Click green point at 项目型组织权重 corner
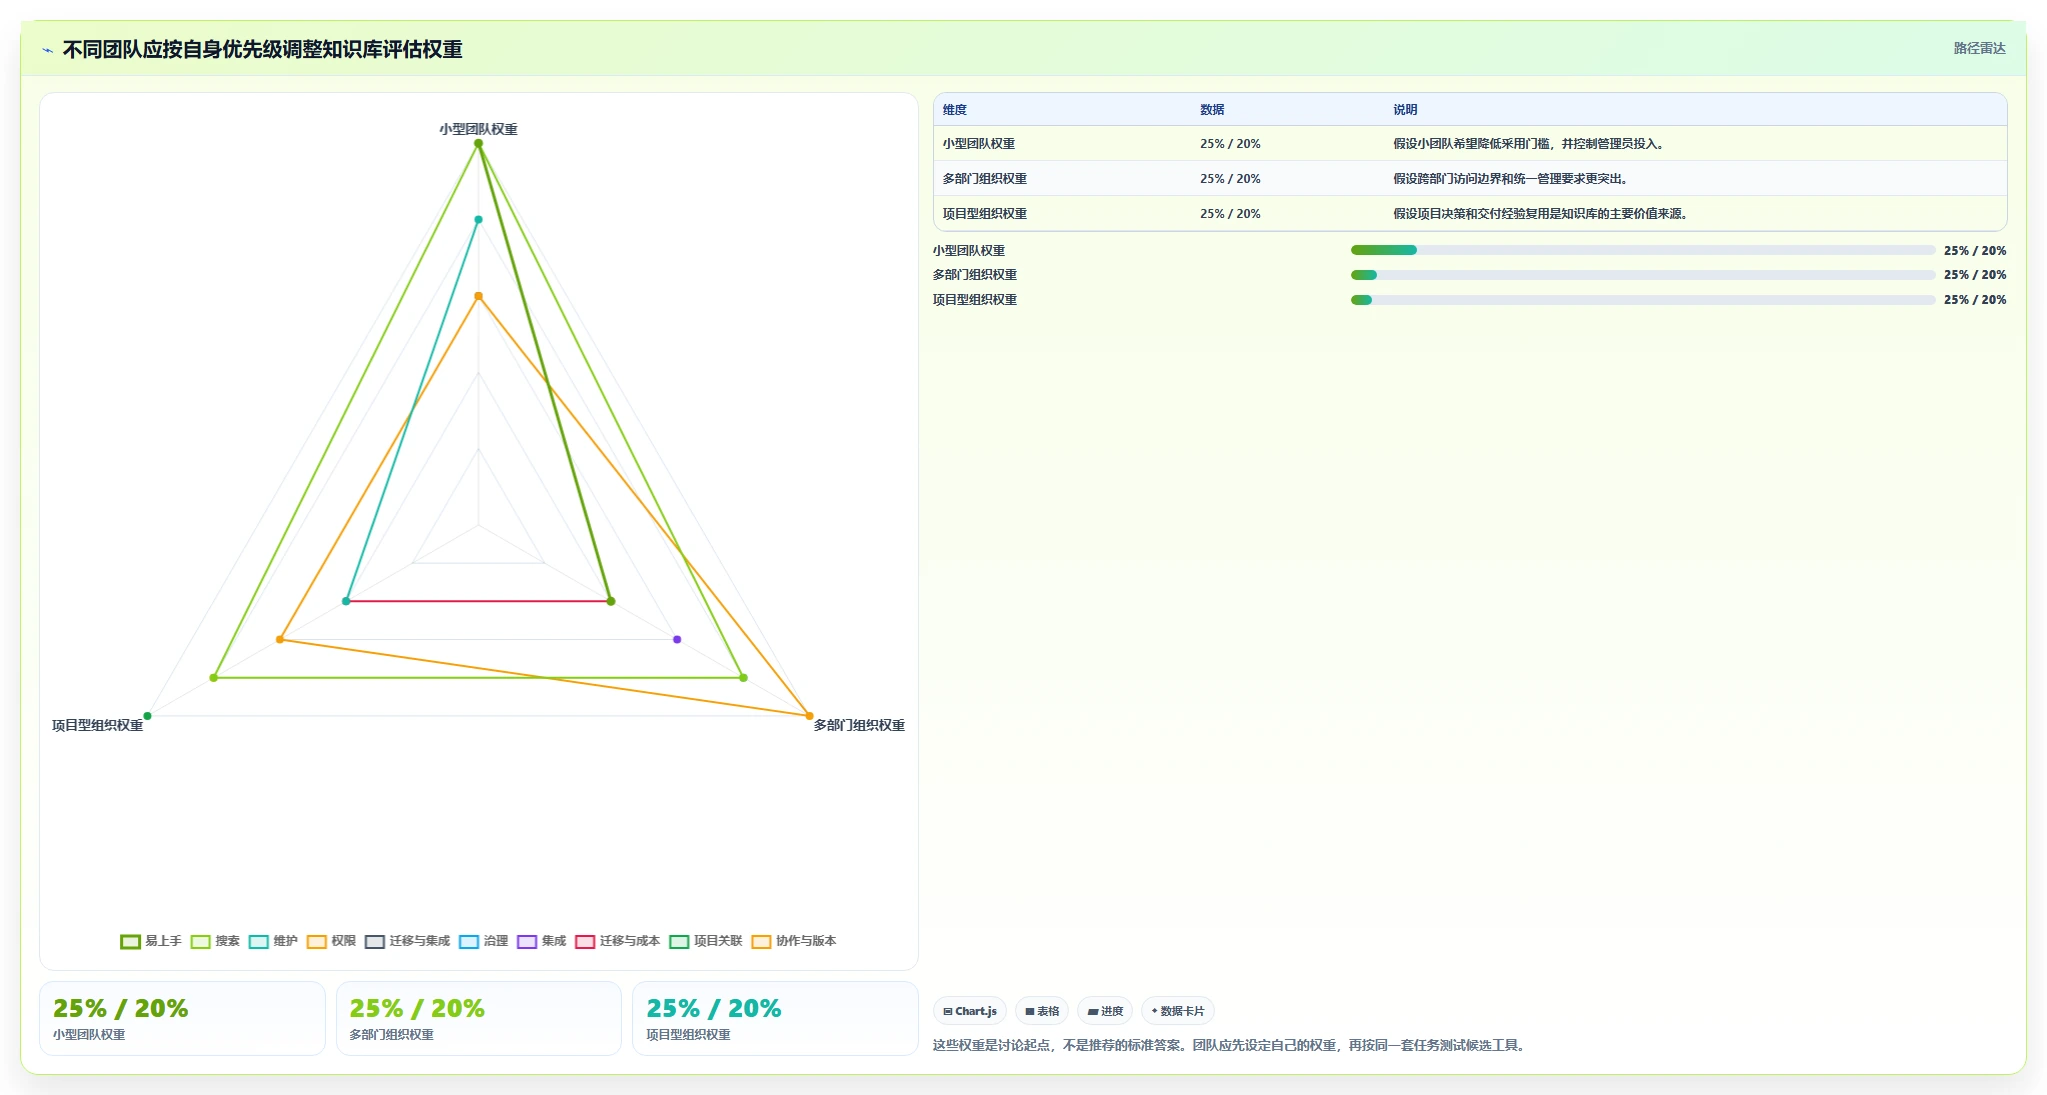The image size is (2047, 1095). [147, 716]
